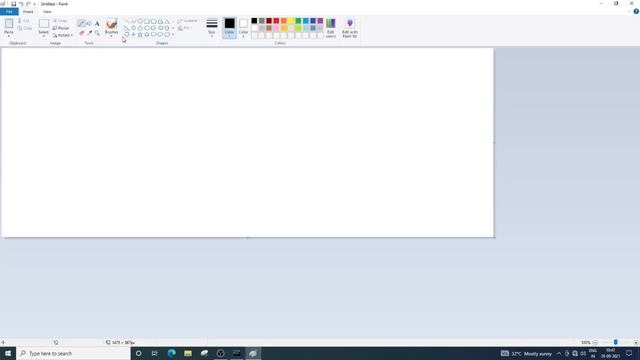Click Edit colors rainbow icon
Image resolution: width=640 pixels, height=360 pixels.
coord(331,23)
